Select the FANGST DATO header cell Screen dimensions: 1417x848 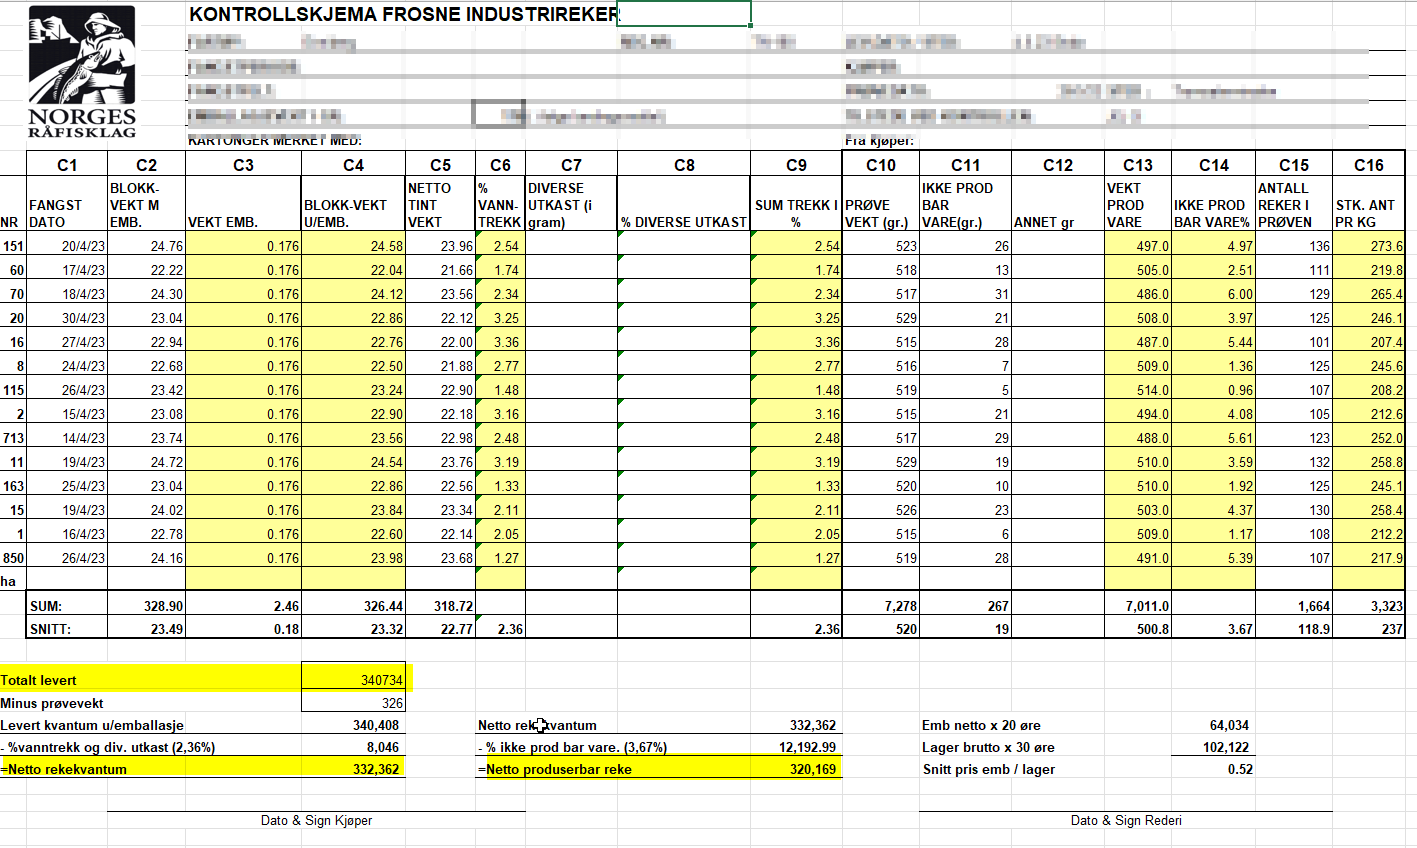[x=67, y=213]
